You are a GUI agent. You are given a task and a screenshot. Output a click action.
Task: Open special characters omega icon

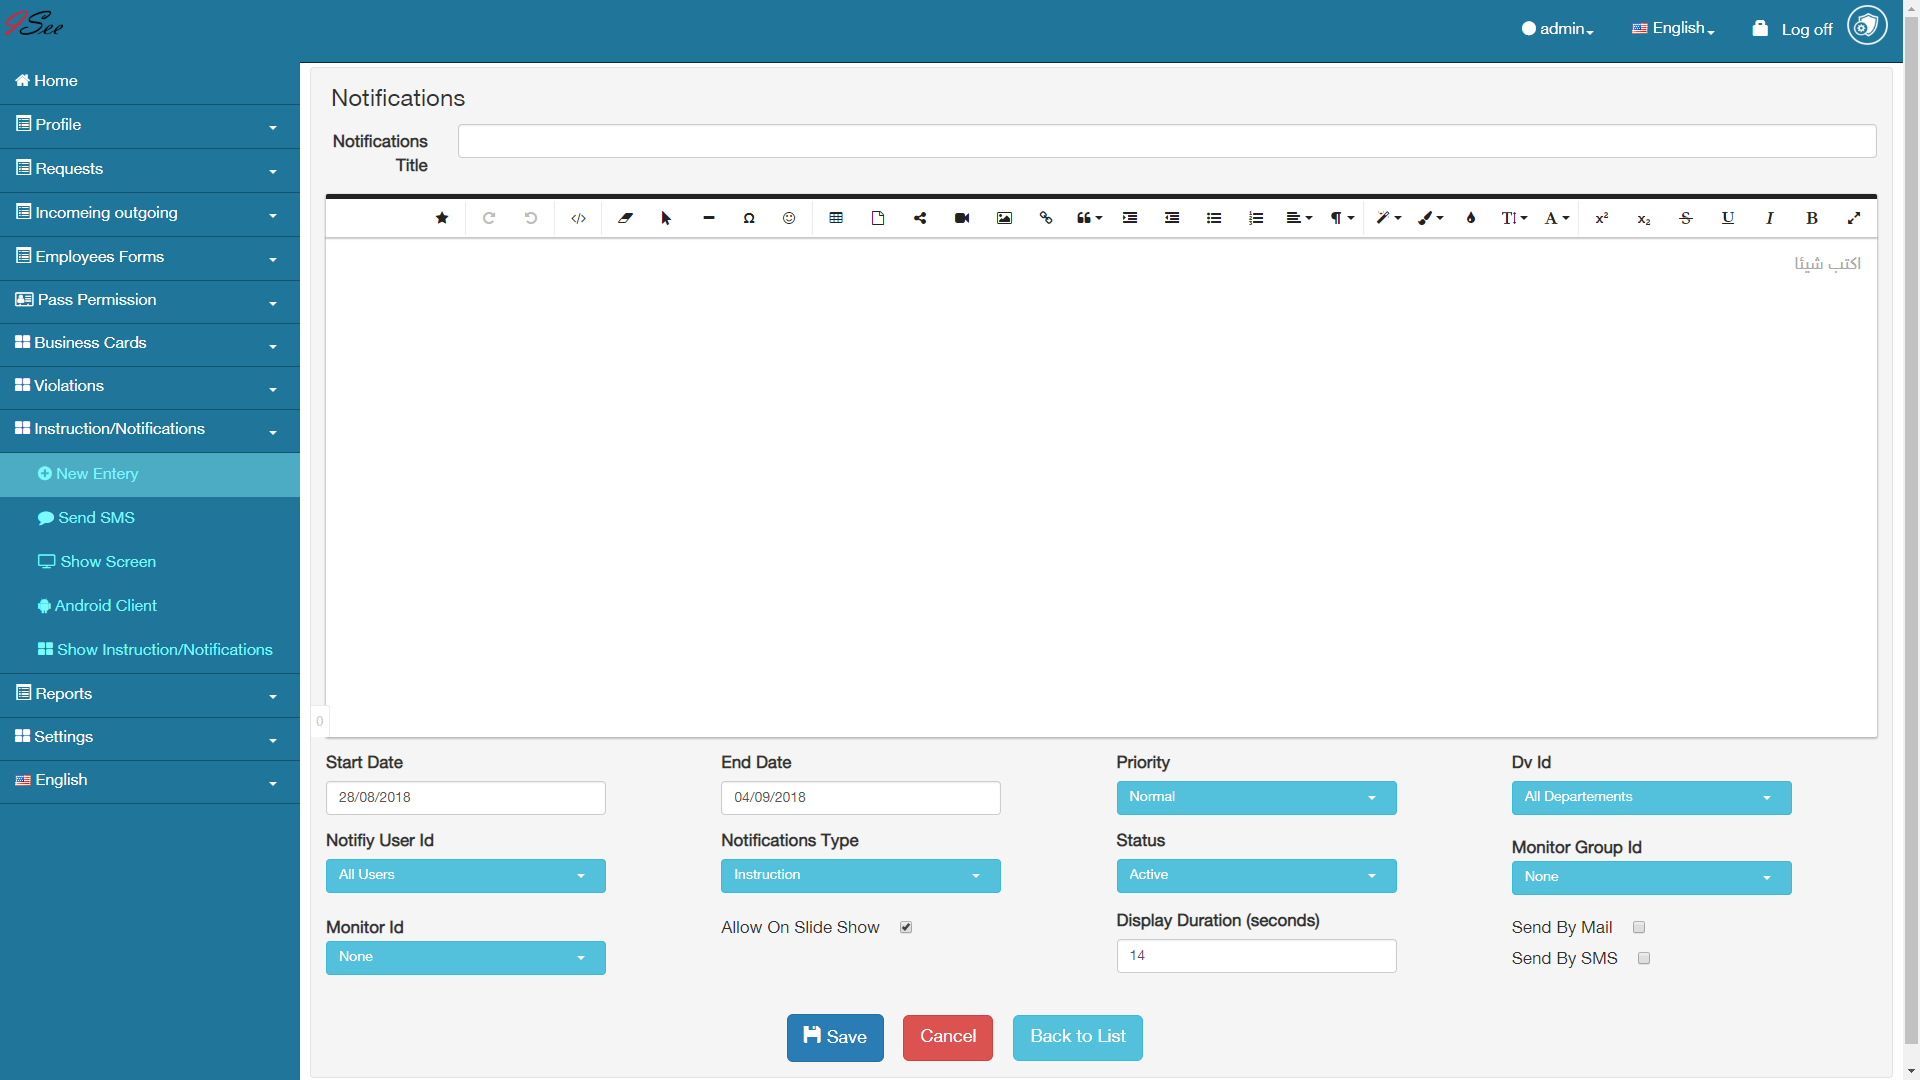[749, 218]
